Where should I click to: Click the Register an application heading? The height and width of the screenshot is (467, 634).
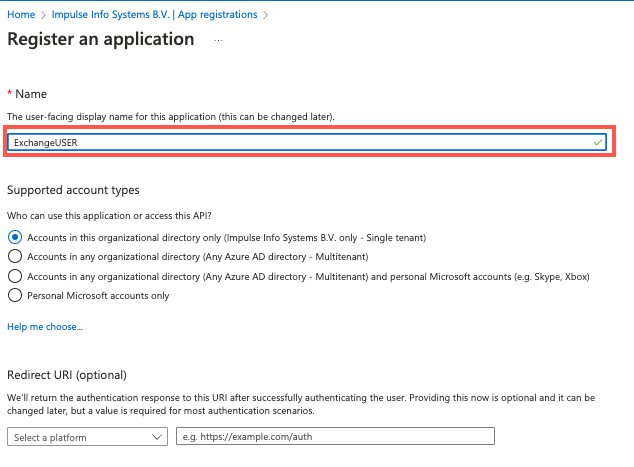click(101, 39)
